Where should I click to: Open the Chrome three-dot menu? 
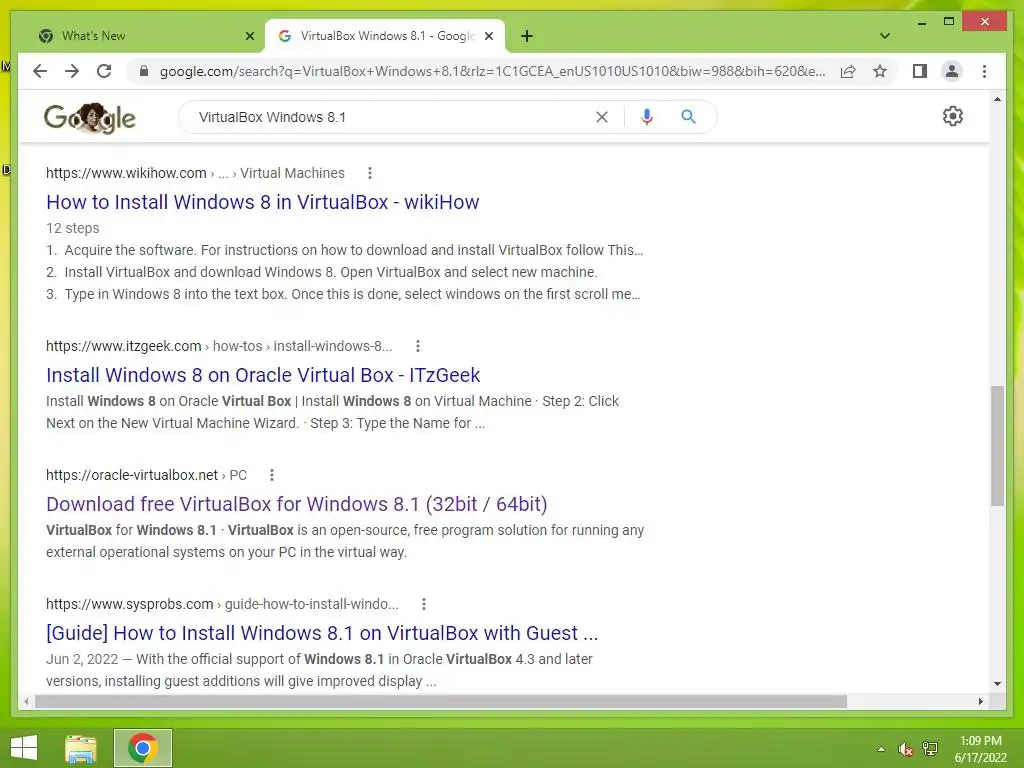[984, 71]
